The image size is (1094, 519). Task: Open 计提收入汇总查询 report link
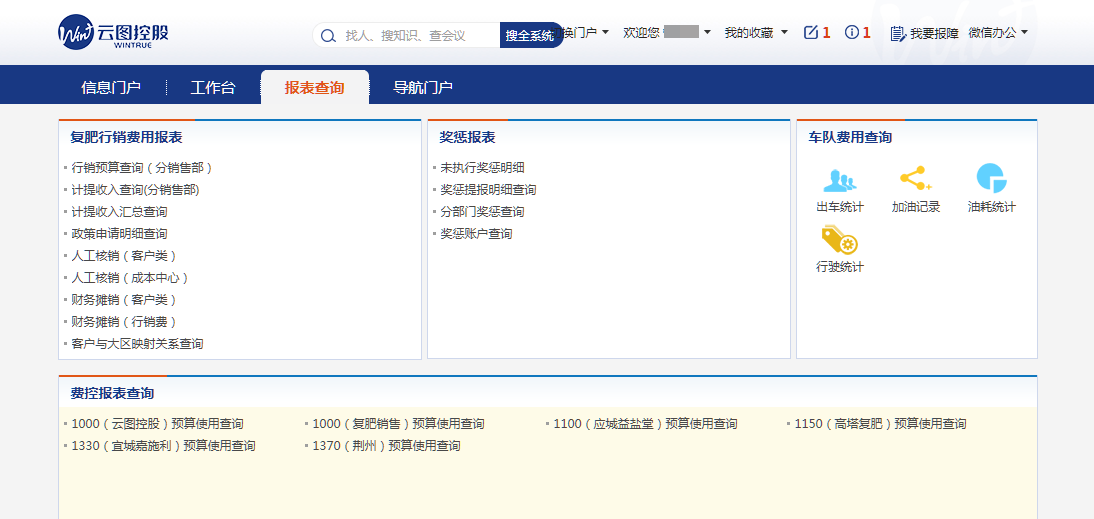click(119, 212)
